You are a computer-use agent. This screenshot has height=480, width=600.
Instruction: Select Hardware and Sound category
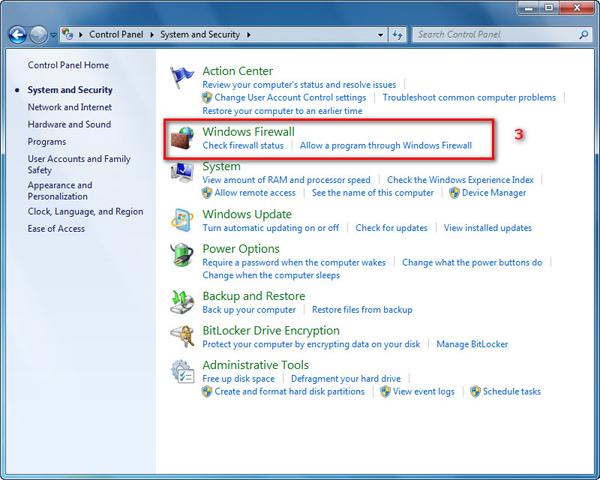point(69,124)
